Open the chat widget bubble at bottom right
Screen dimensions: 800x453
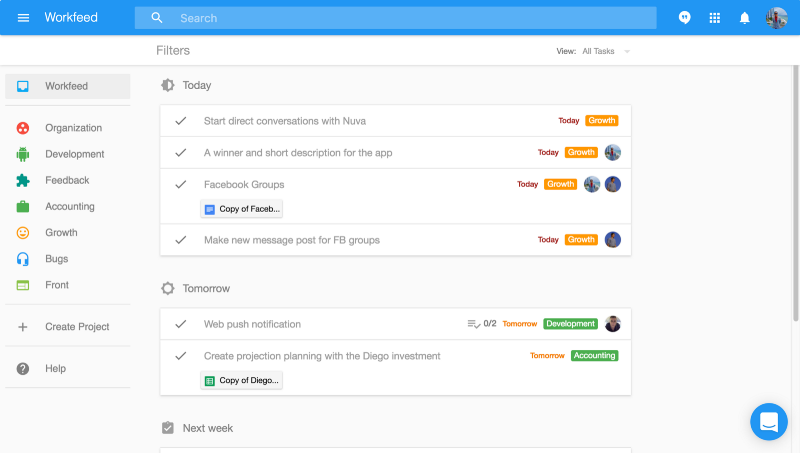pos(768,422)
